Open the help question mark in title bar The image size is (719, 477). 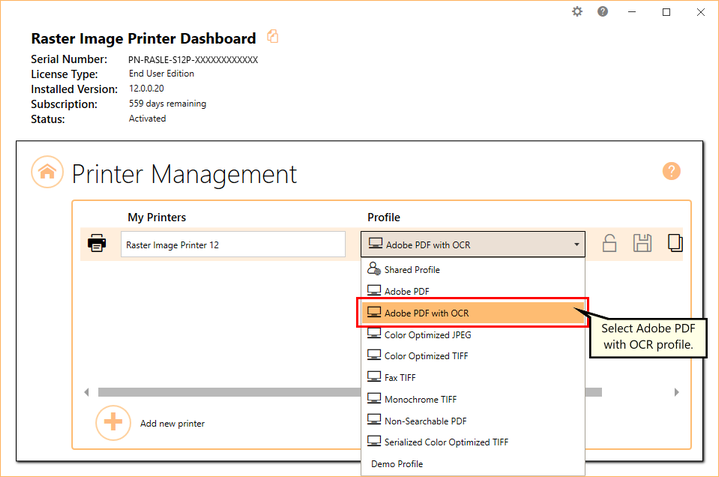[603, 11]
